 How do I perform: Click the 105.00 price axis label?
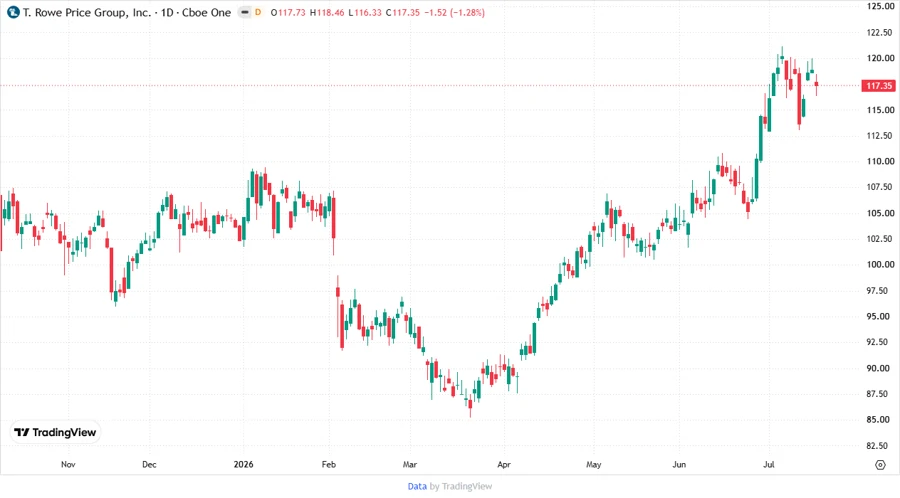click(880, 213)
